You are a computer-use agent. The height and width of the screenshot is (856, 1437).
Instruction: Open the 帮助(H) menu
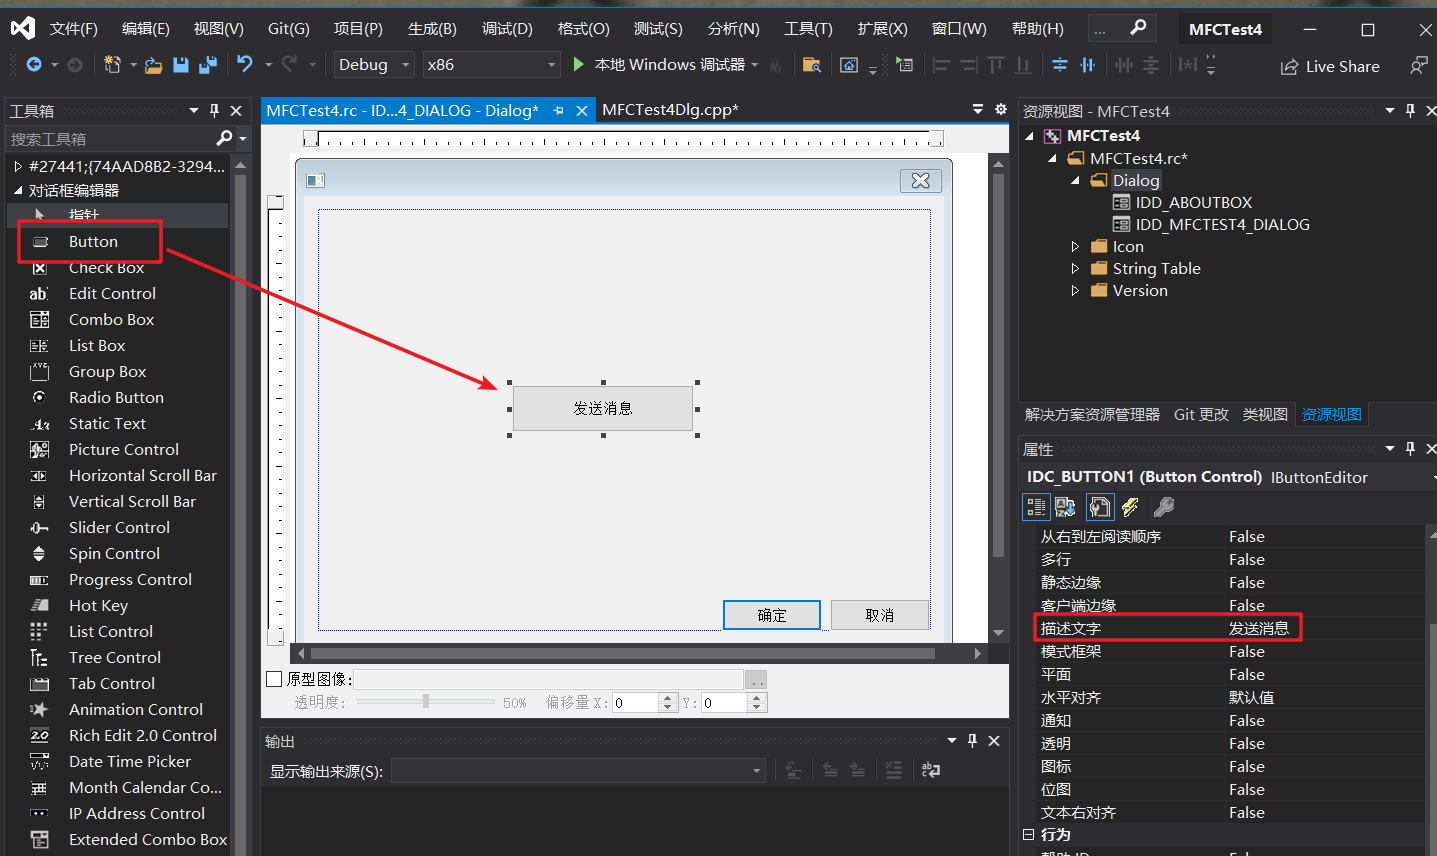click(1037, 29)
